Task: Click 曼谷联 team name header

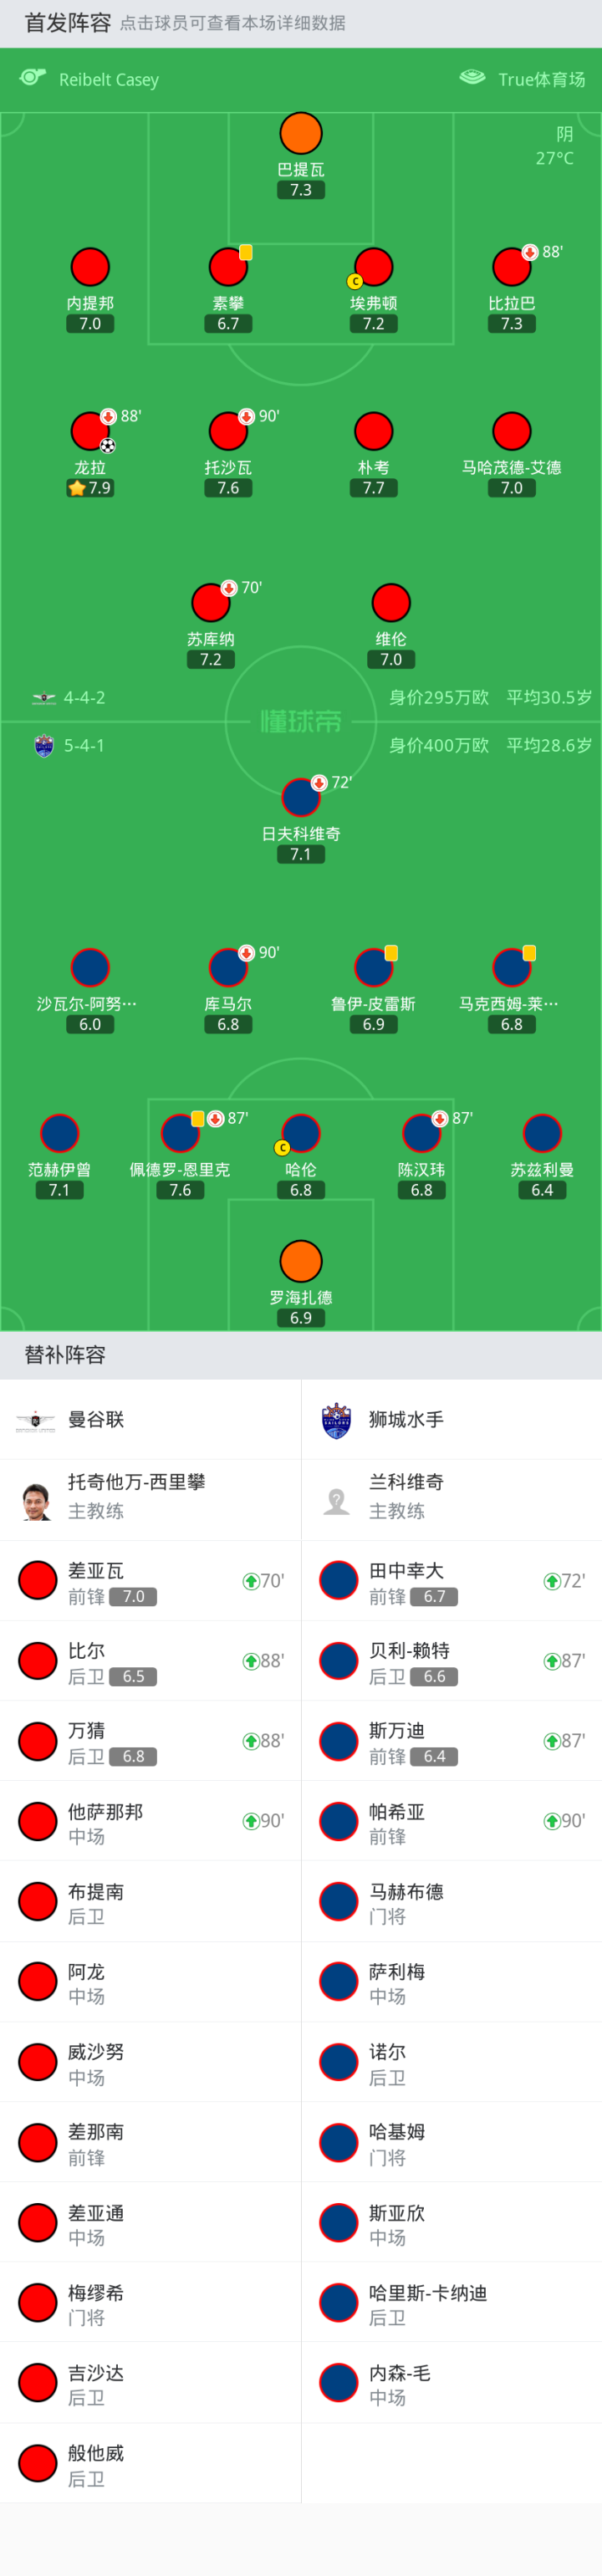Action: tap(96, 1419)
